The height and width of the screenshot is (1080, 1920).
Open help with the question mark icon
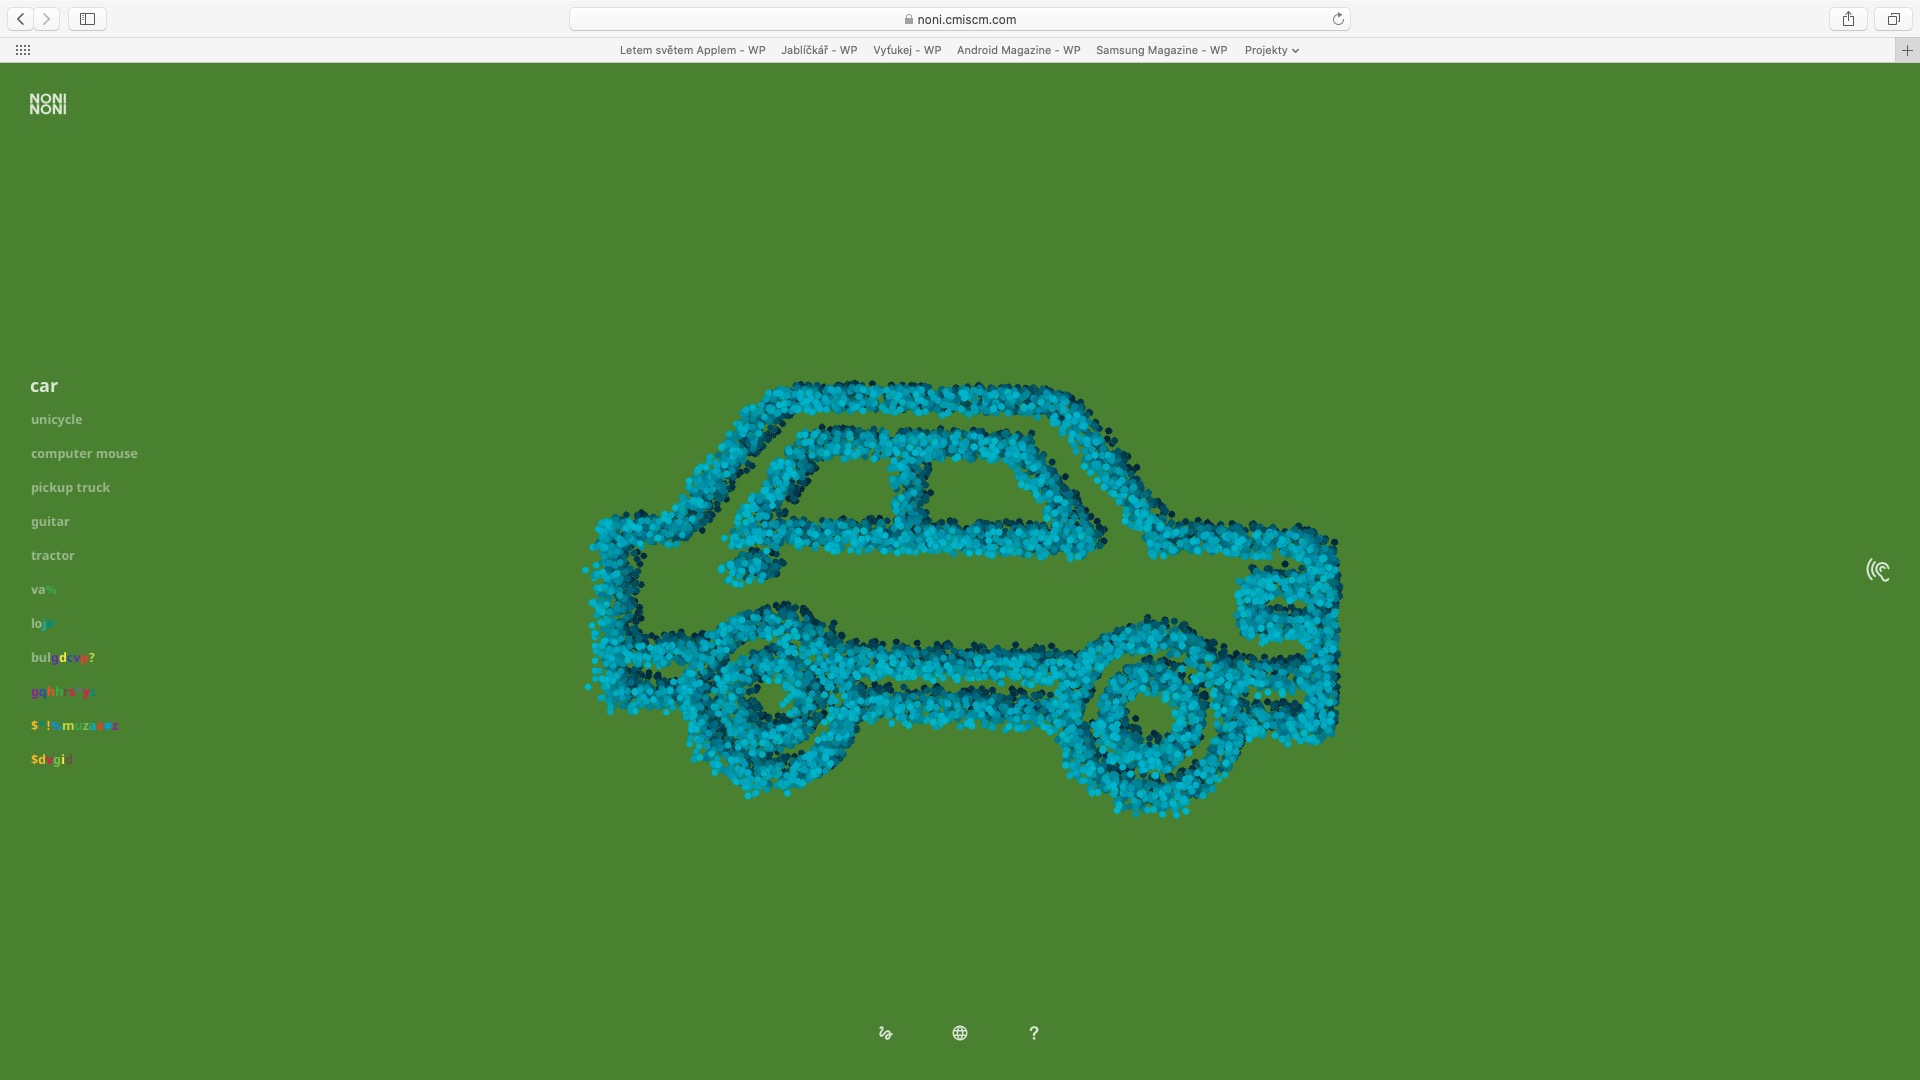[x=1034, y=1033]
